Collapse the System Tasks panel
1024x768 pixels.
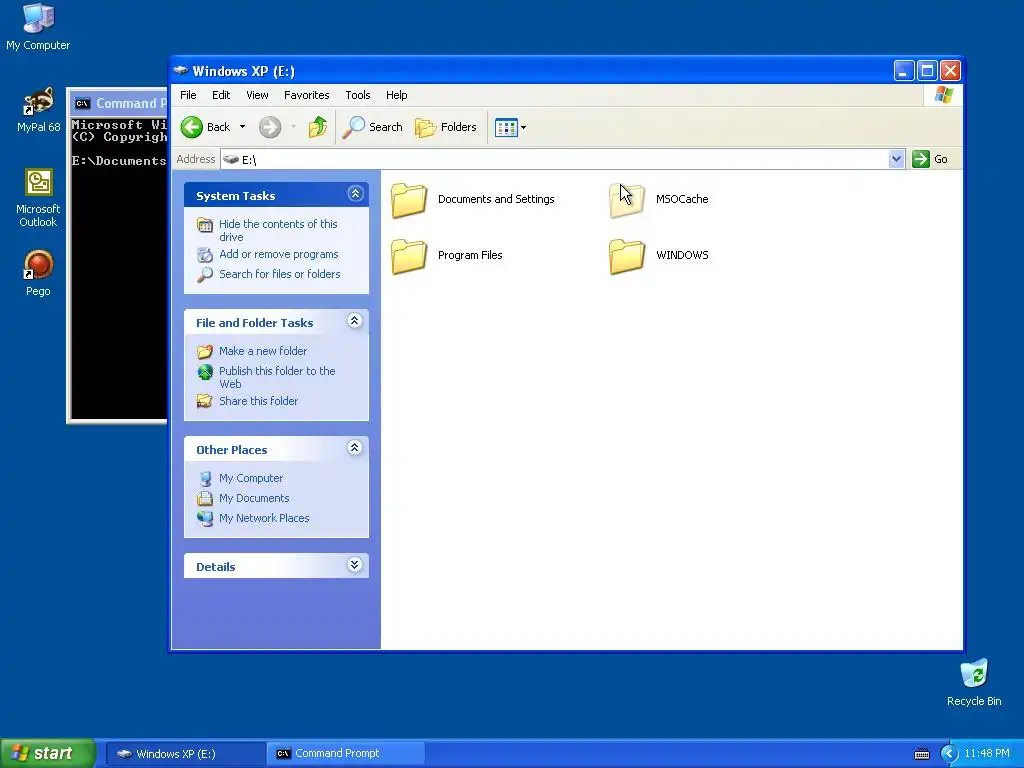point(355,193)
